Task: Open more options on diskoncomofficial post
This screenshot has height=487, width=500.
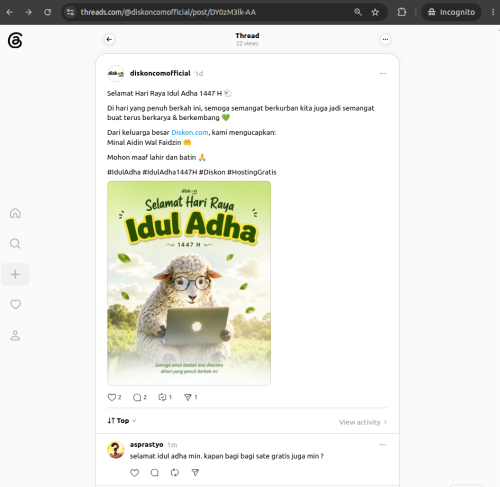Action: [x=383, y=73]
